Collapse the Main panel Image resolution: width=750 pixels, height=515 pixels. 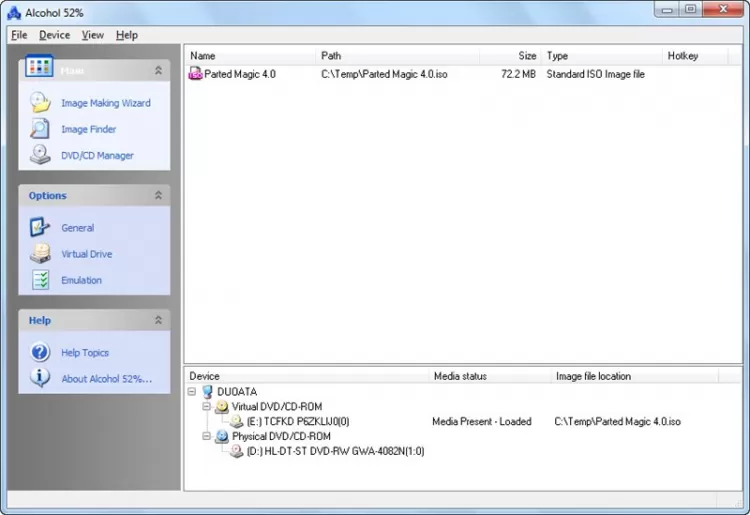(x=158, y=70)
